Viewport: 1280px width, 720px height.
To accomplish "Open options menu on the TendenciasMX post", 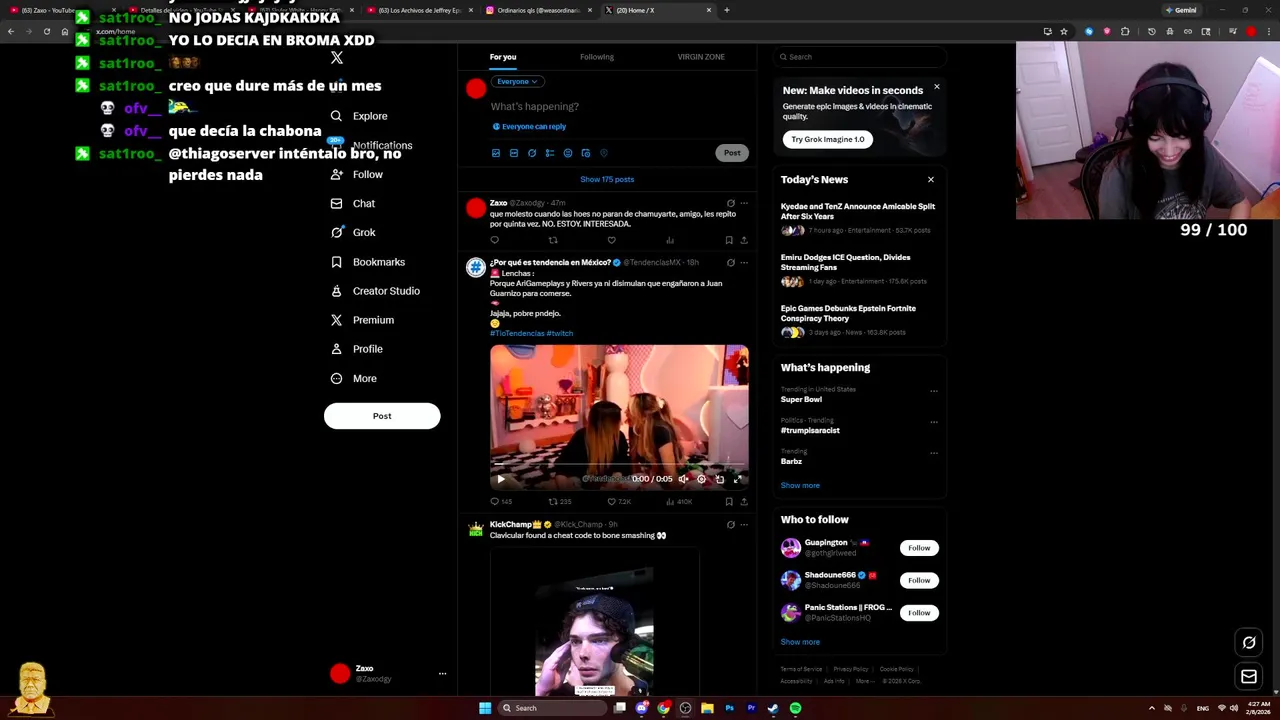I will pos(743,263).
